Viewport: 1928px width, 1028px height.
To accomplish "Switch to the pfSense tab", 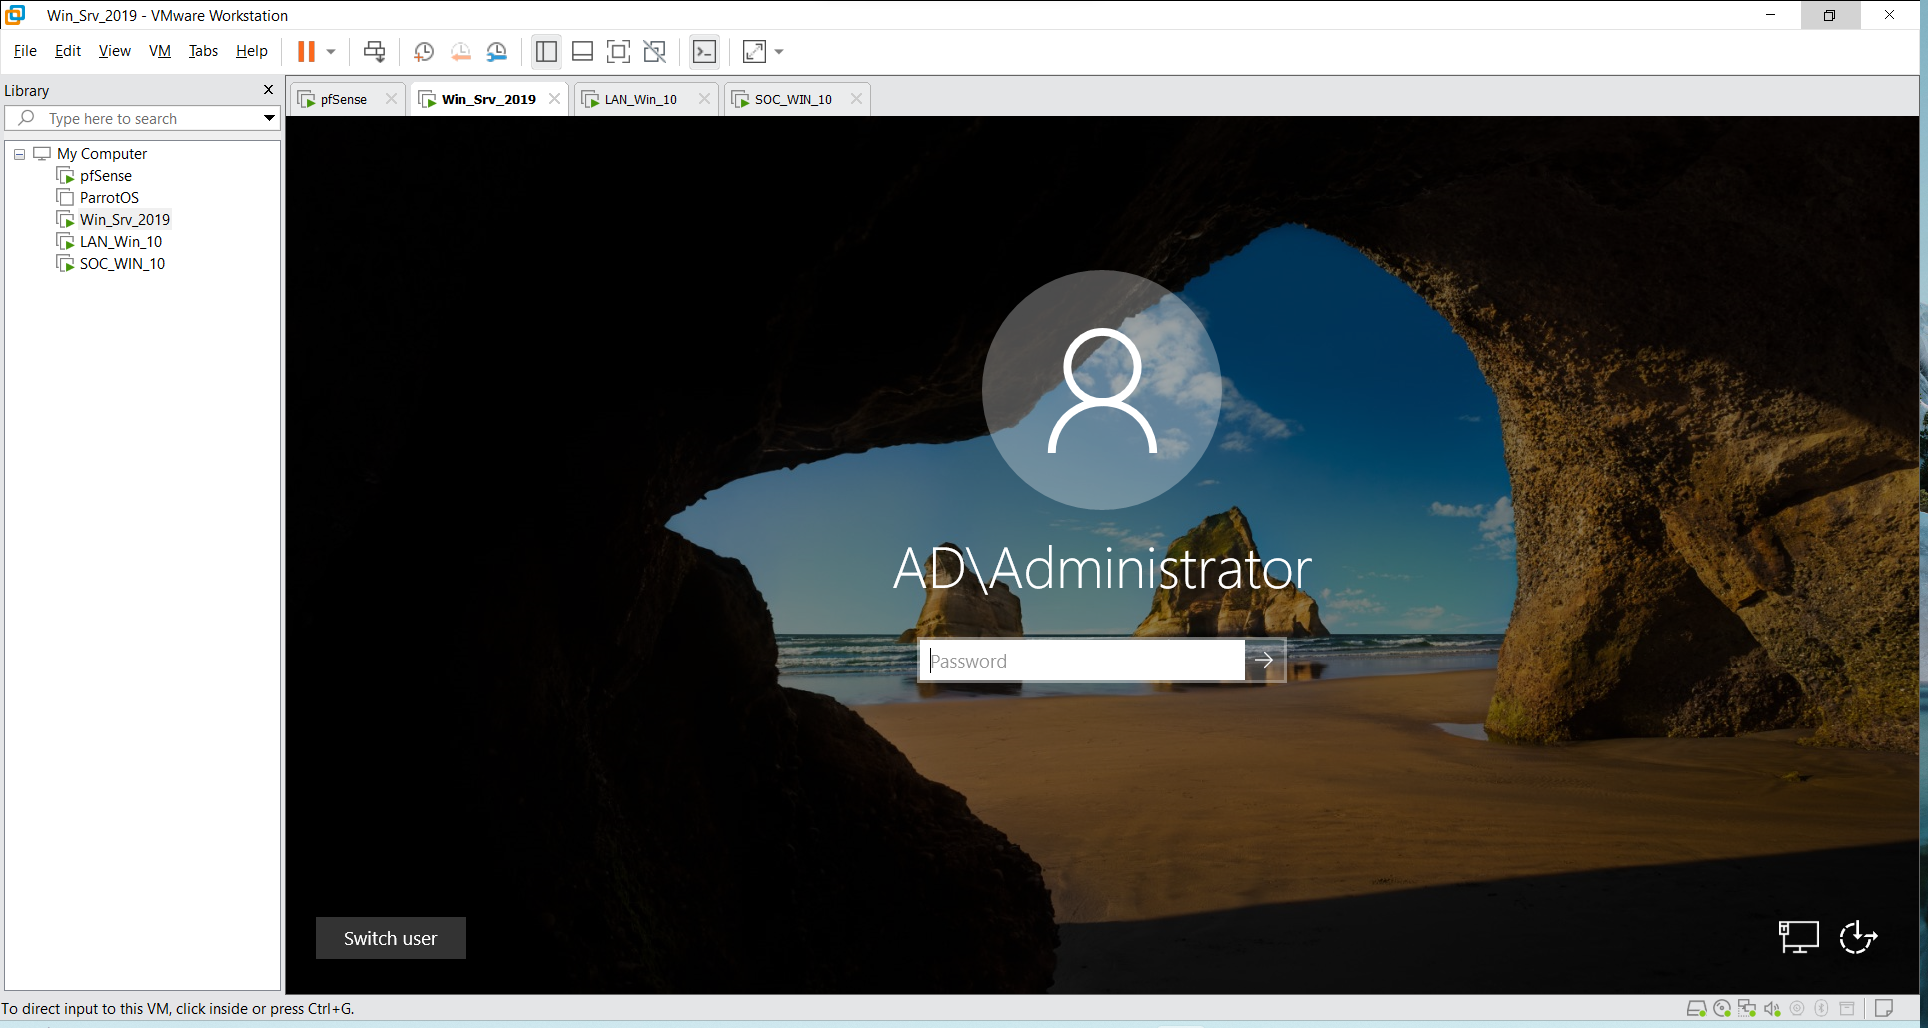I will pos(343,99).
